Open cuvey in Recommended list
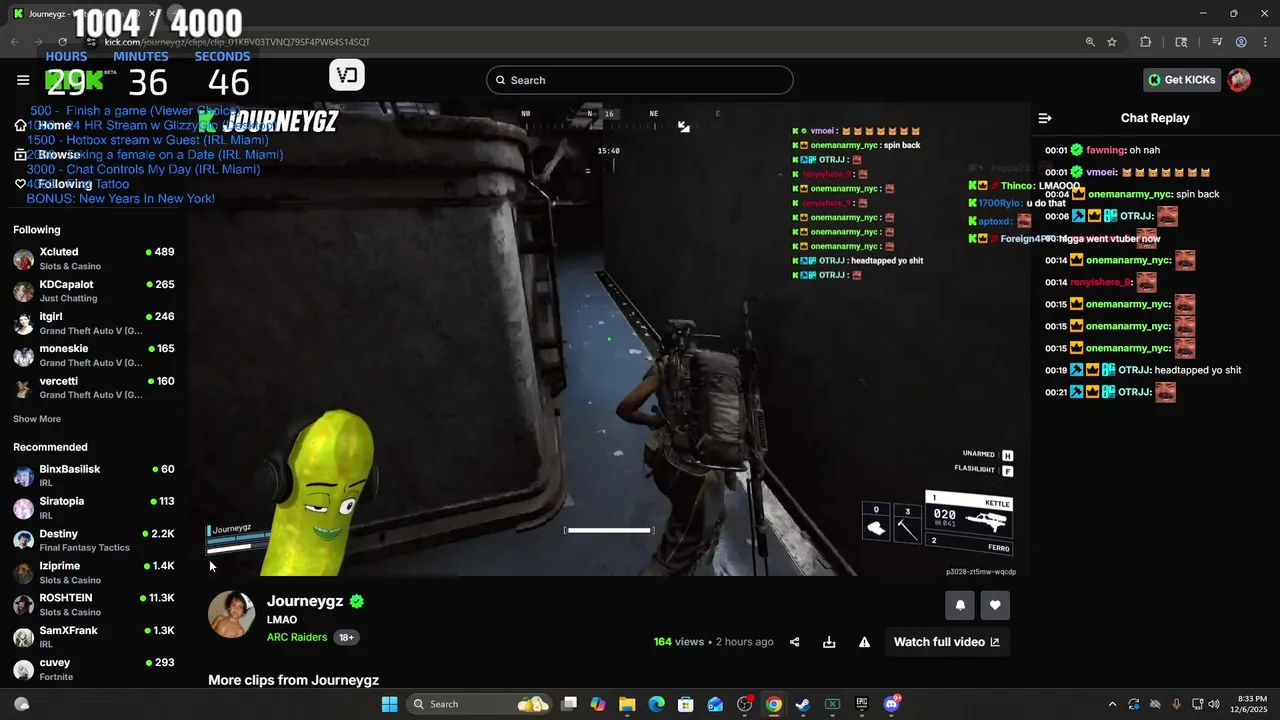Viewport: 1280px width, 720px height. tap(94, 669)
